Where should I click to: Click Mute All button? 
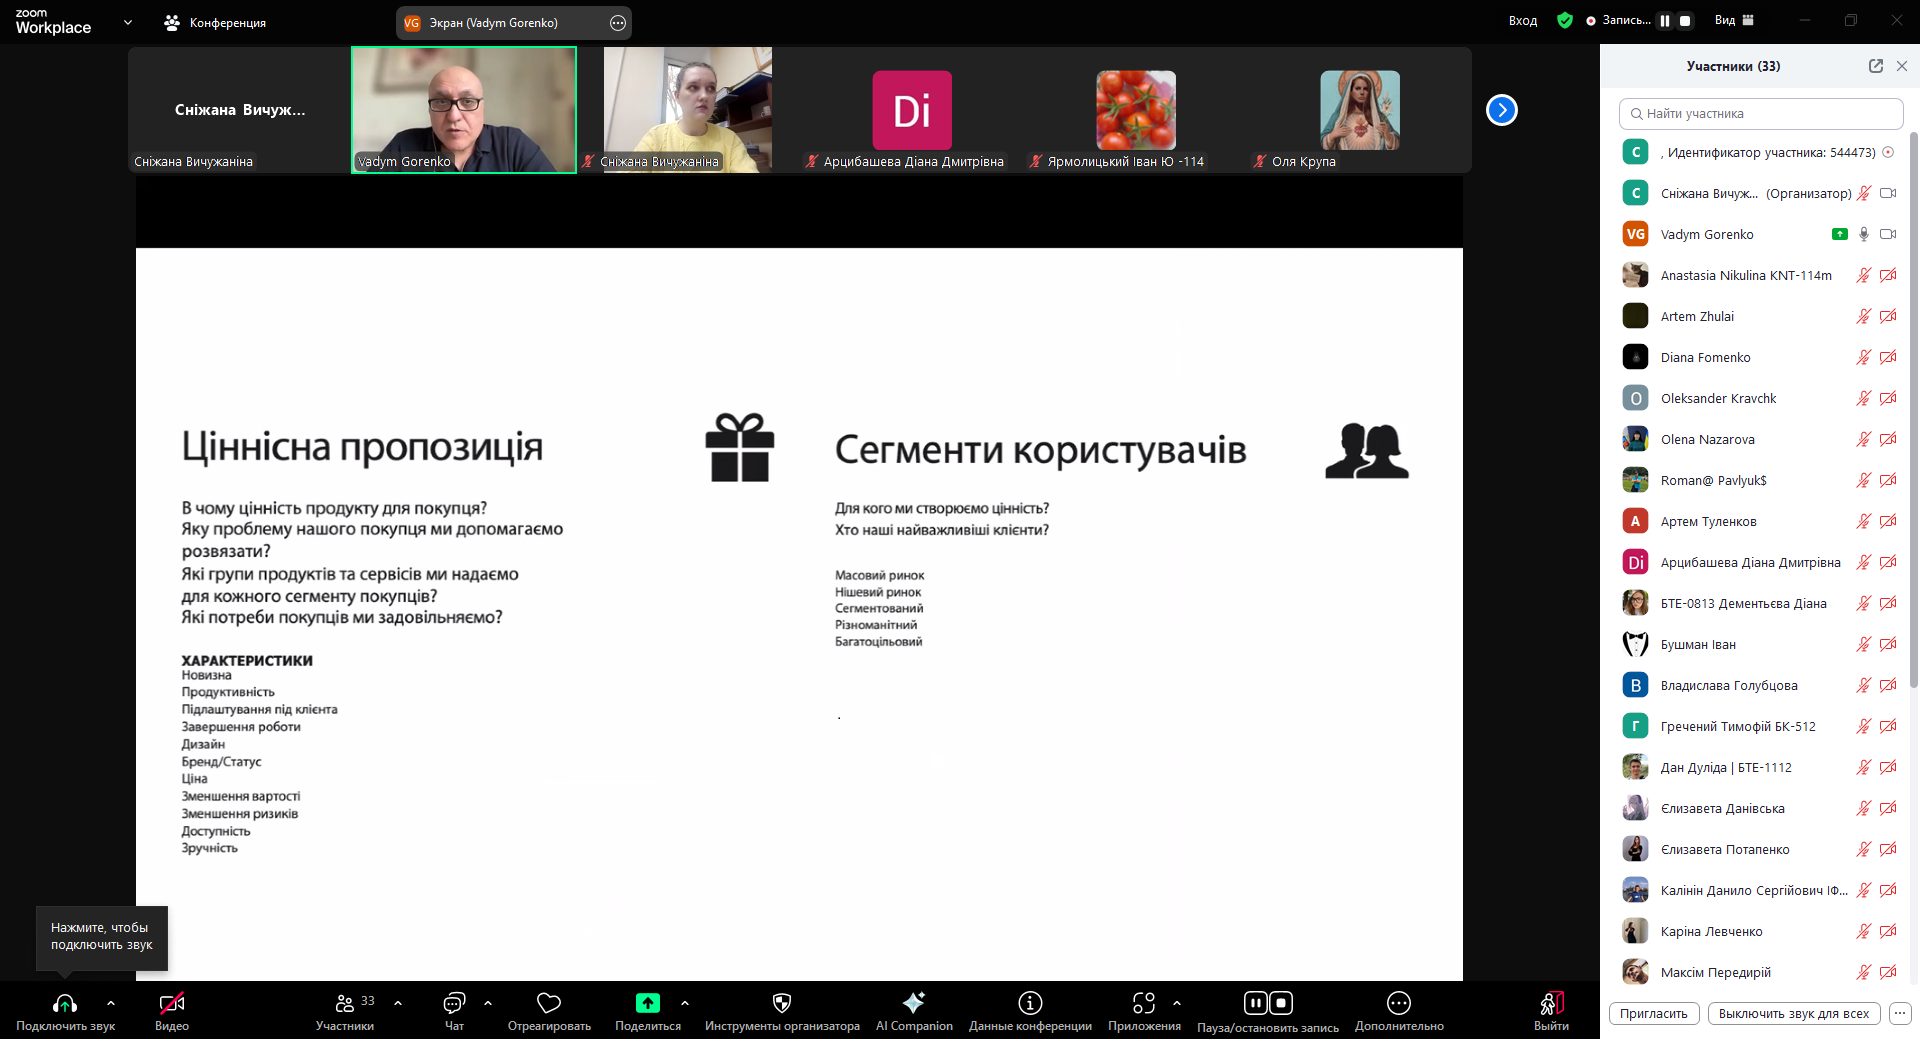(1793, 1013)
